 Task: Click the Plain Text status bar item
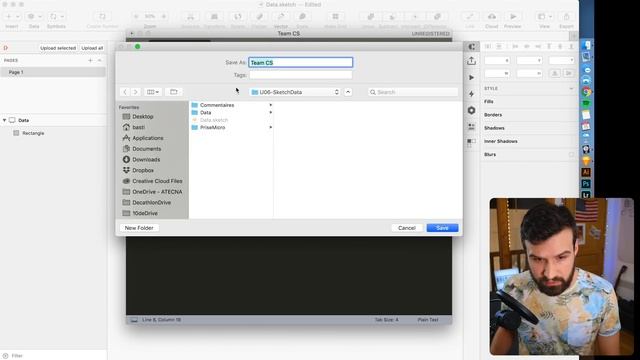428,320
